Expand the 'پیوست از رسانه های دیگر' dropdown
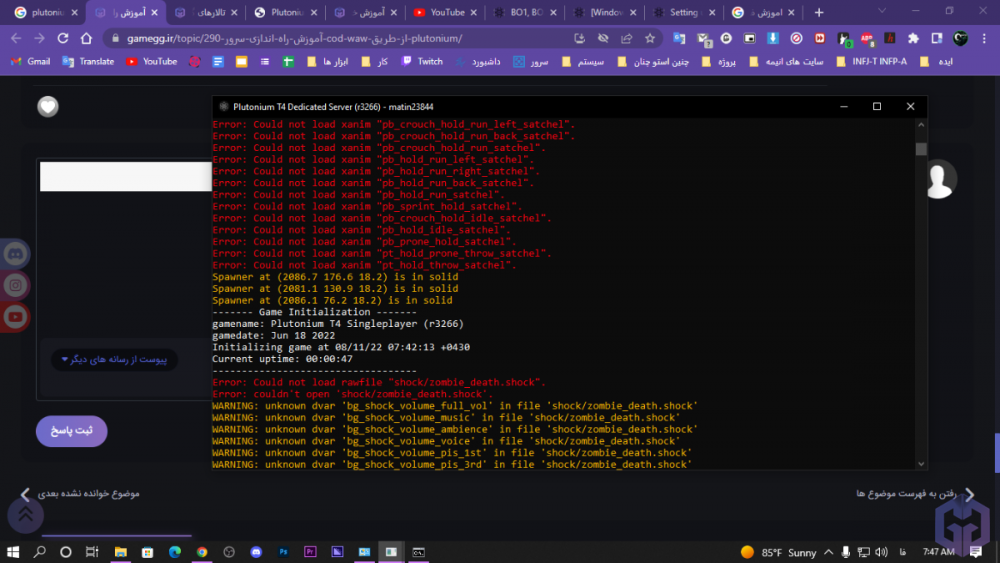Screen dimensions: 1000x563 click(x=114, y=359)
